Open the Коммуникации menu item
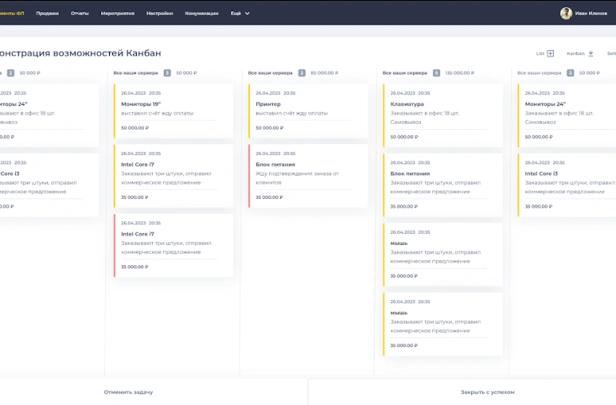This screenshot has width=616, height=405. click(x=202, y=13)
